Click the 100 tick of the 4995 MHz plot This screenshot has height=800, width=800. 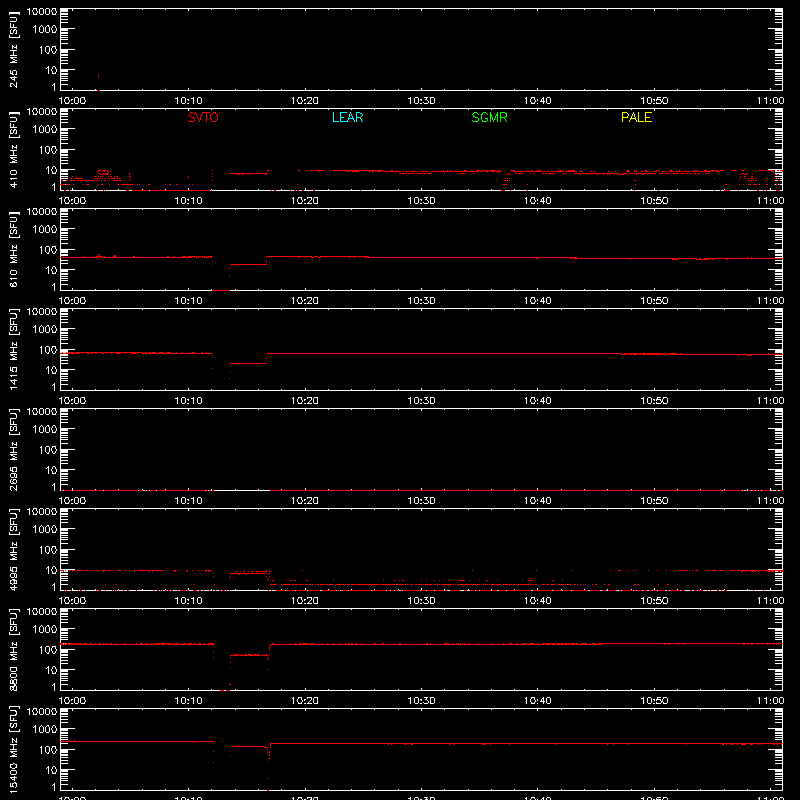point(48,550)
